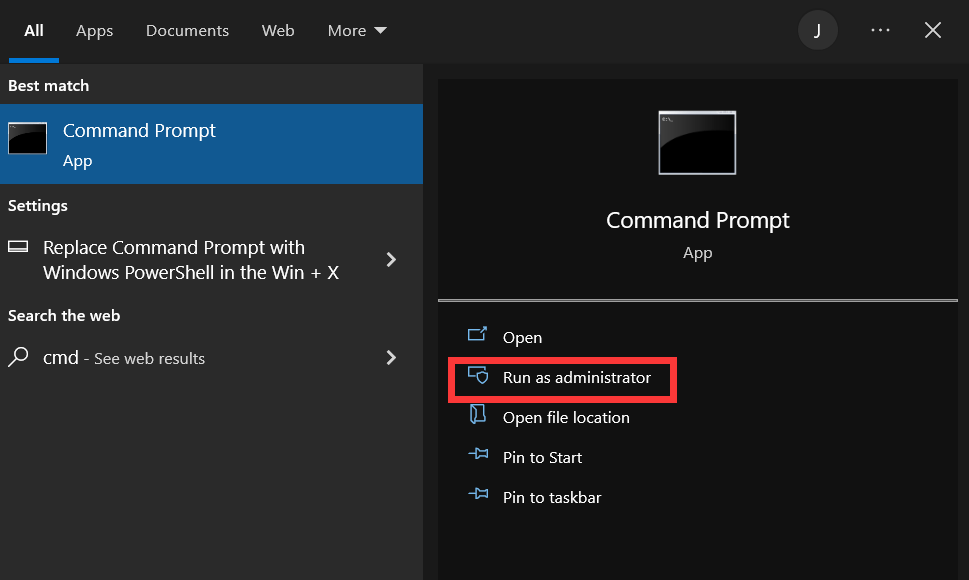Expand the More dropdown filter

(x=357, y=31)
